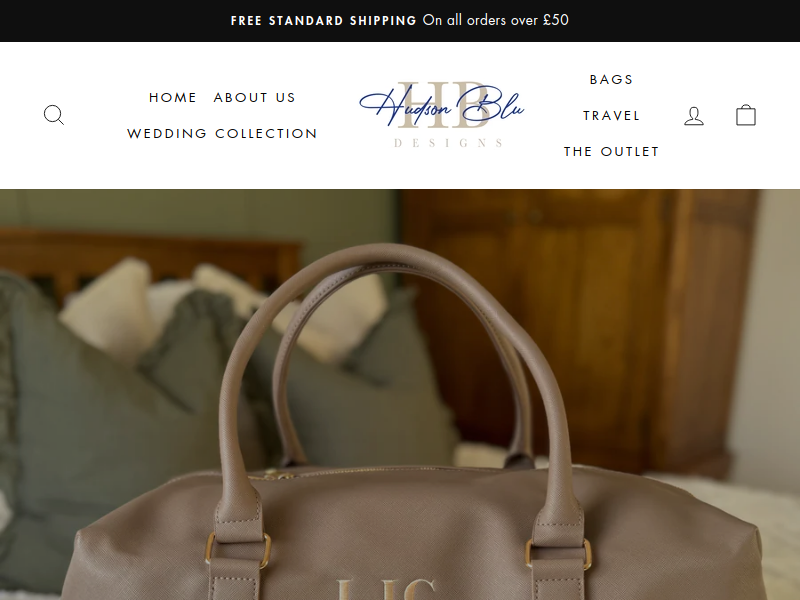800x600 pixels.
Task: Click the DESIGNS text under the logo
Action: (448, 143)
